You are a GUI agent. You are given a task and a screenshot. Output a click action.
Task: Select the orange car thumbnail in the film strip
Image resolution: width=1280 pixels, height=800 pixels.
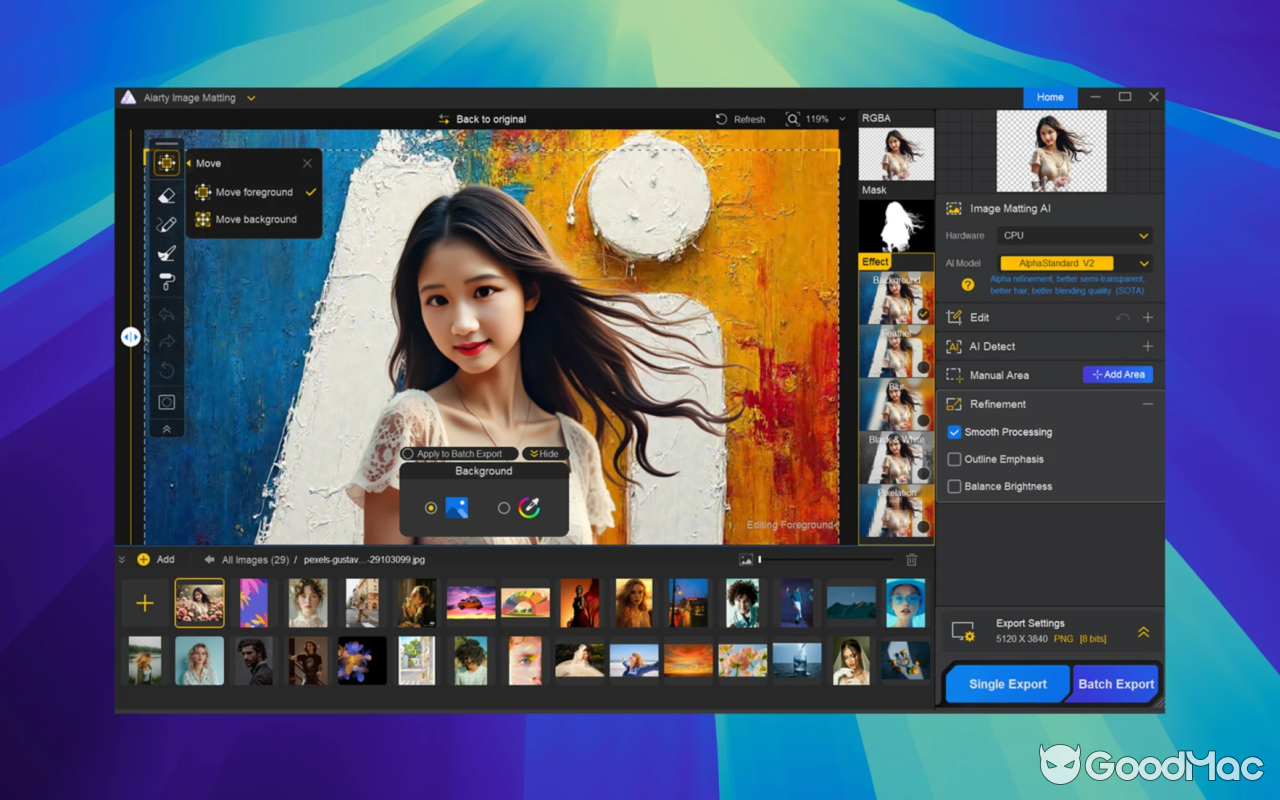tap(470, 601)
